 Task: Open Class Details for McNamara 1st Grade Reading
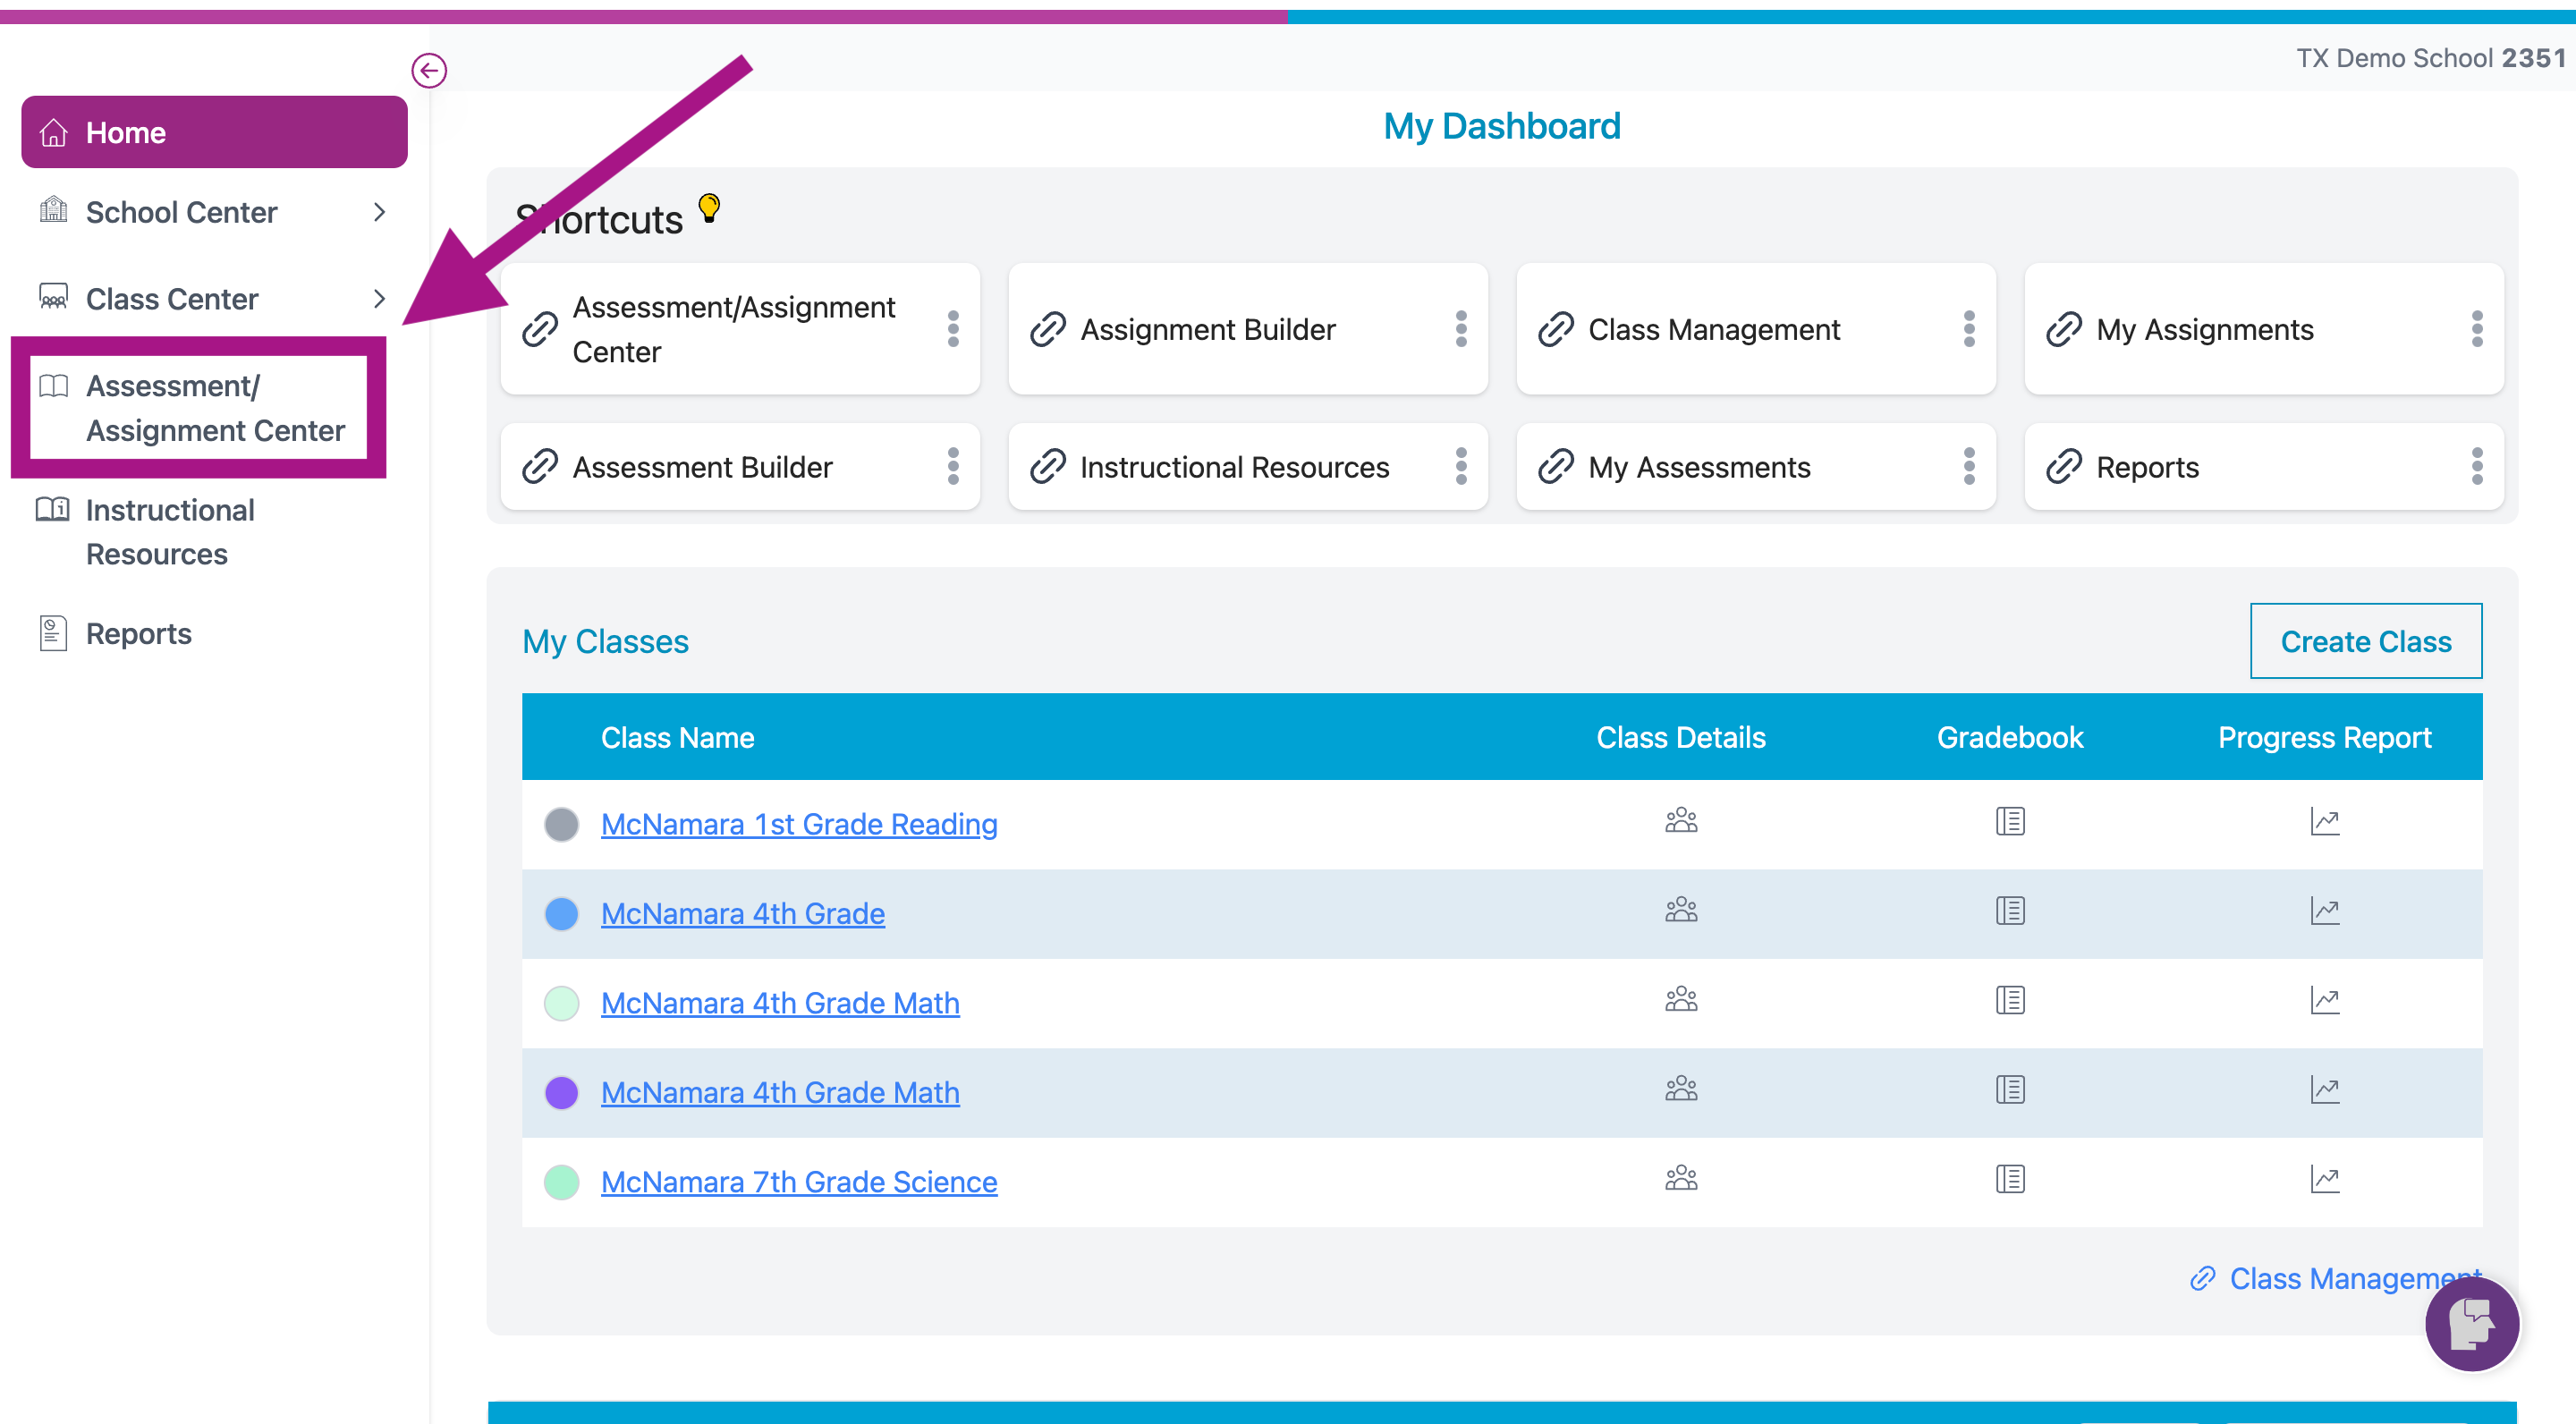[1681, 821]
